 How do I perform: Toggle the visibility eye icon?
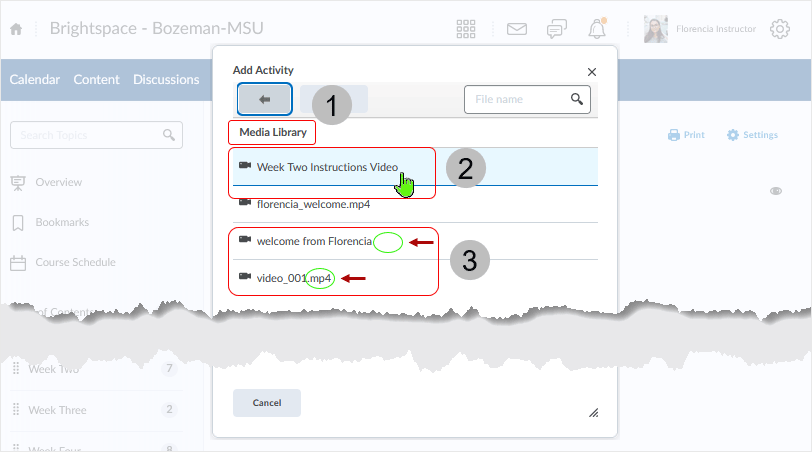(776, 191)
